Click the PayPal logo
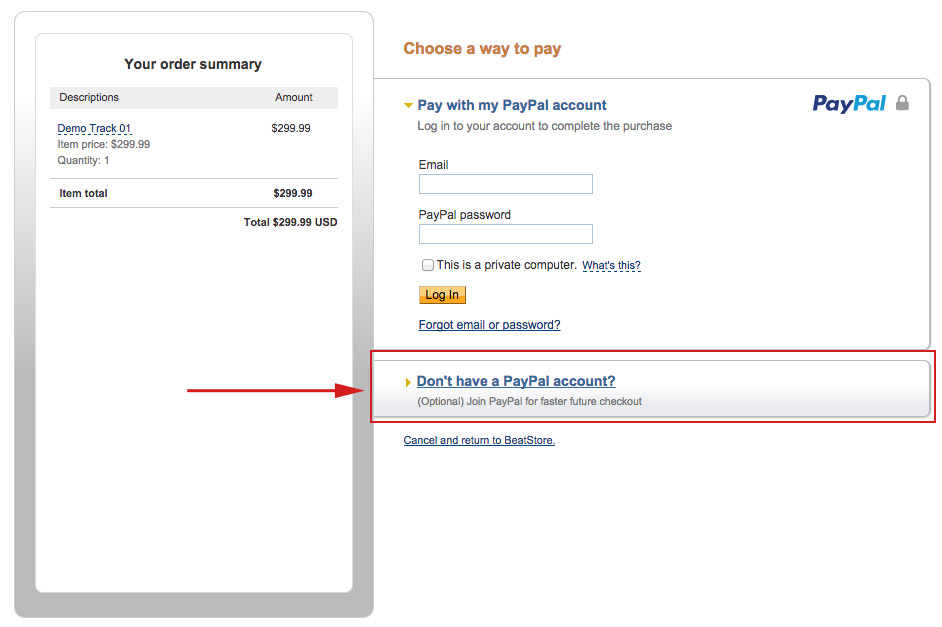This screenshot has height=627, width=942. (x=849, y=104)
